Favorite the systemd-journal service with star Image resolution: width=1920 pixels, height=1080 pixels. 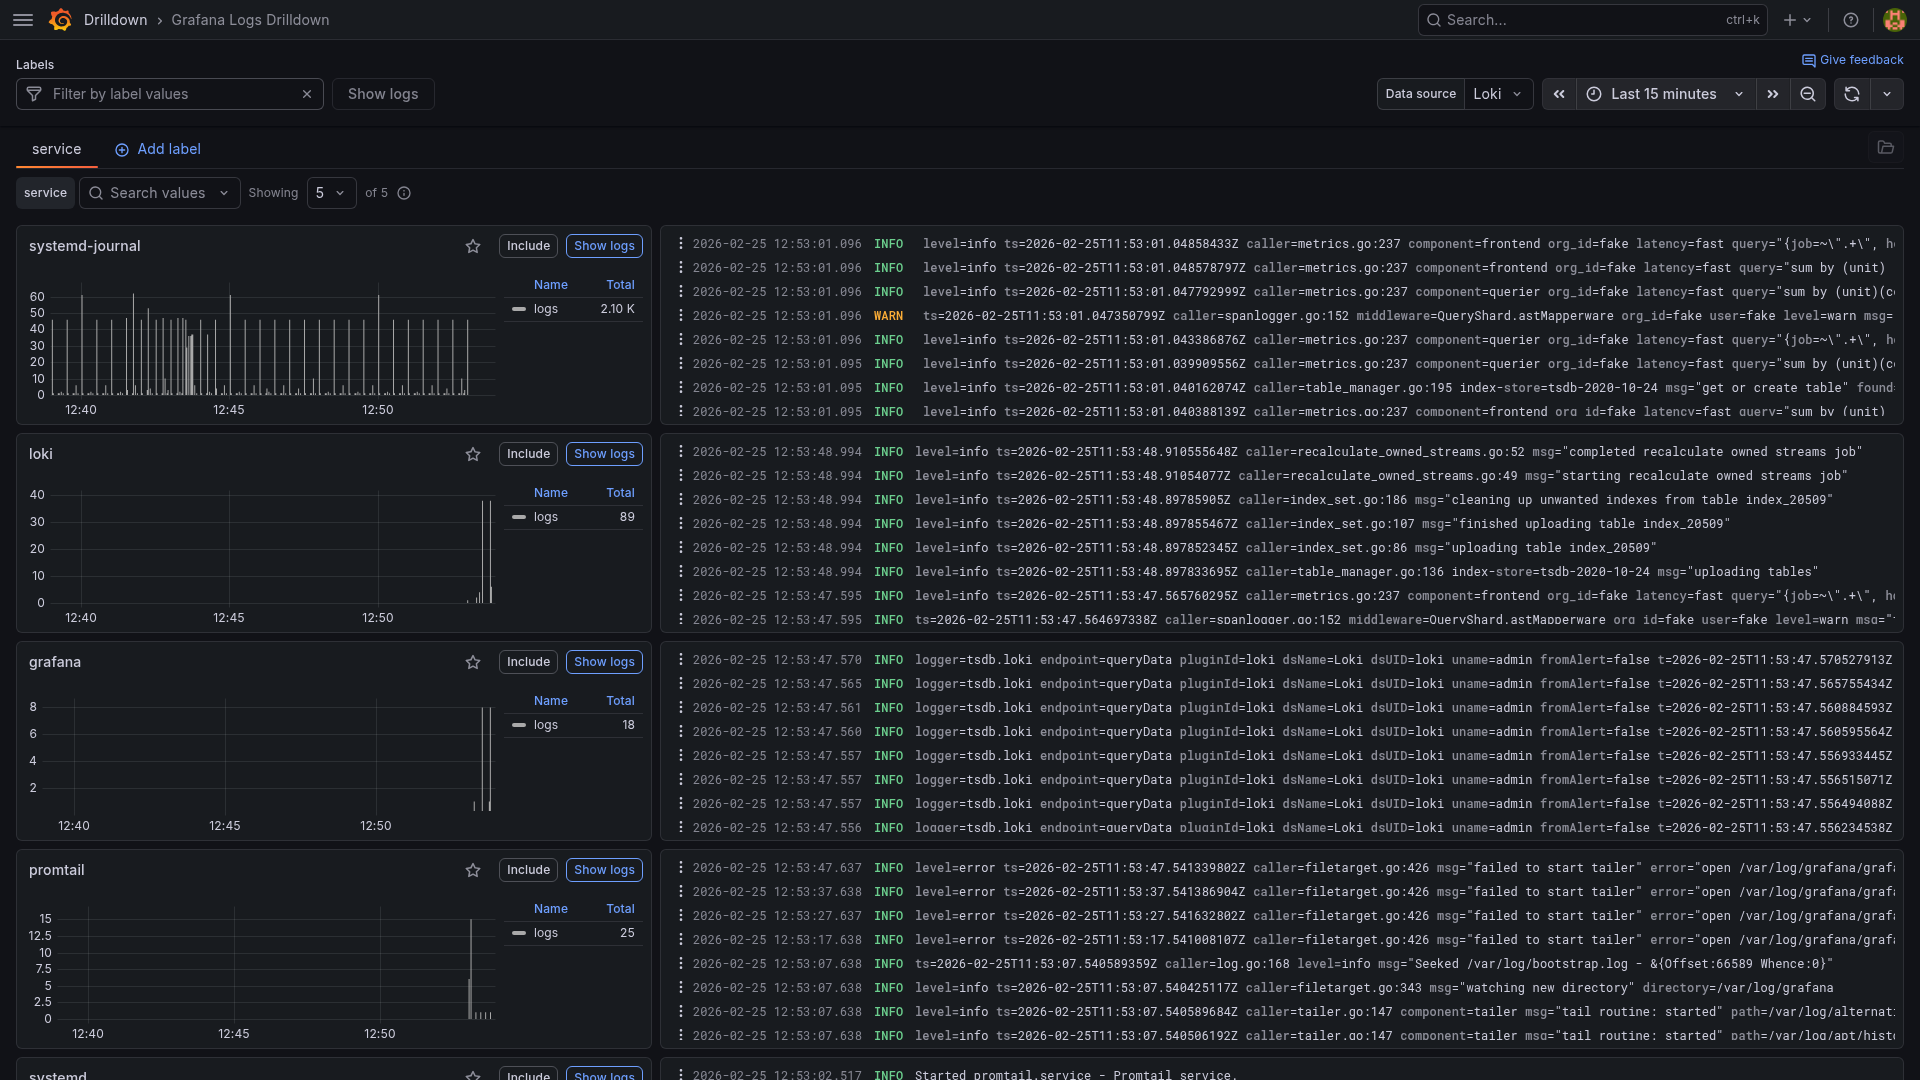[473, 246]
